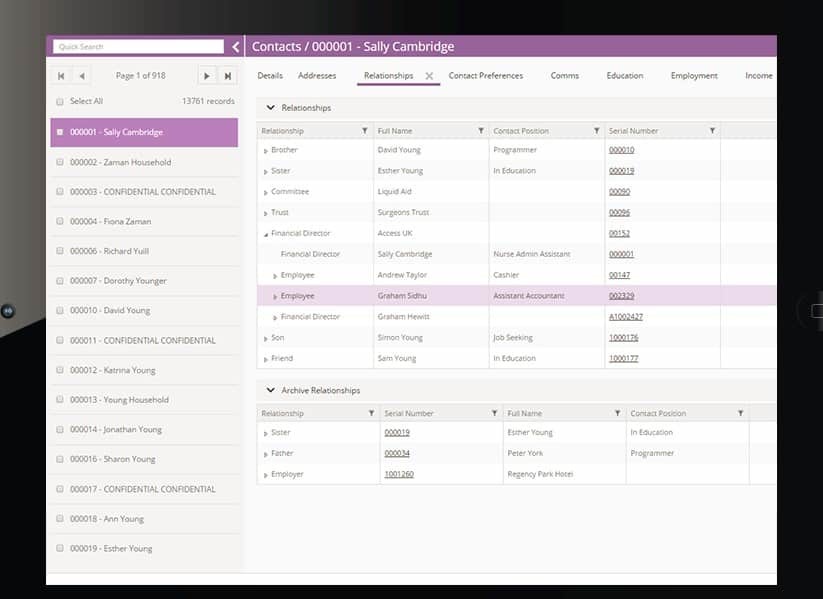Collapse the left contacts sidebar panel
Viewport: 823px width, 599px height.
[236, 47]
